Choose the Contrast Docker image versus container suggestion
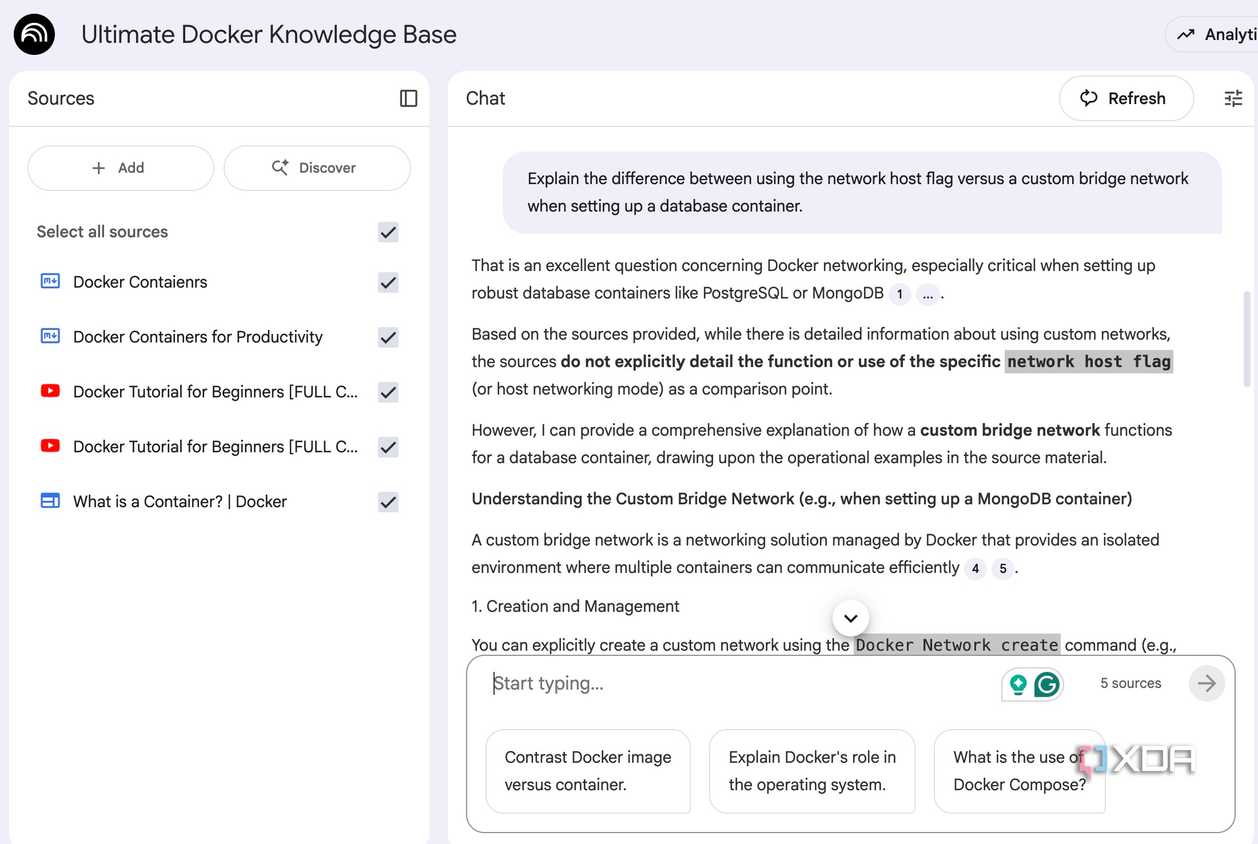 [x=588, y=771]
